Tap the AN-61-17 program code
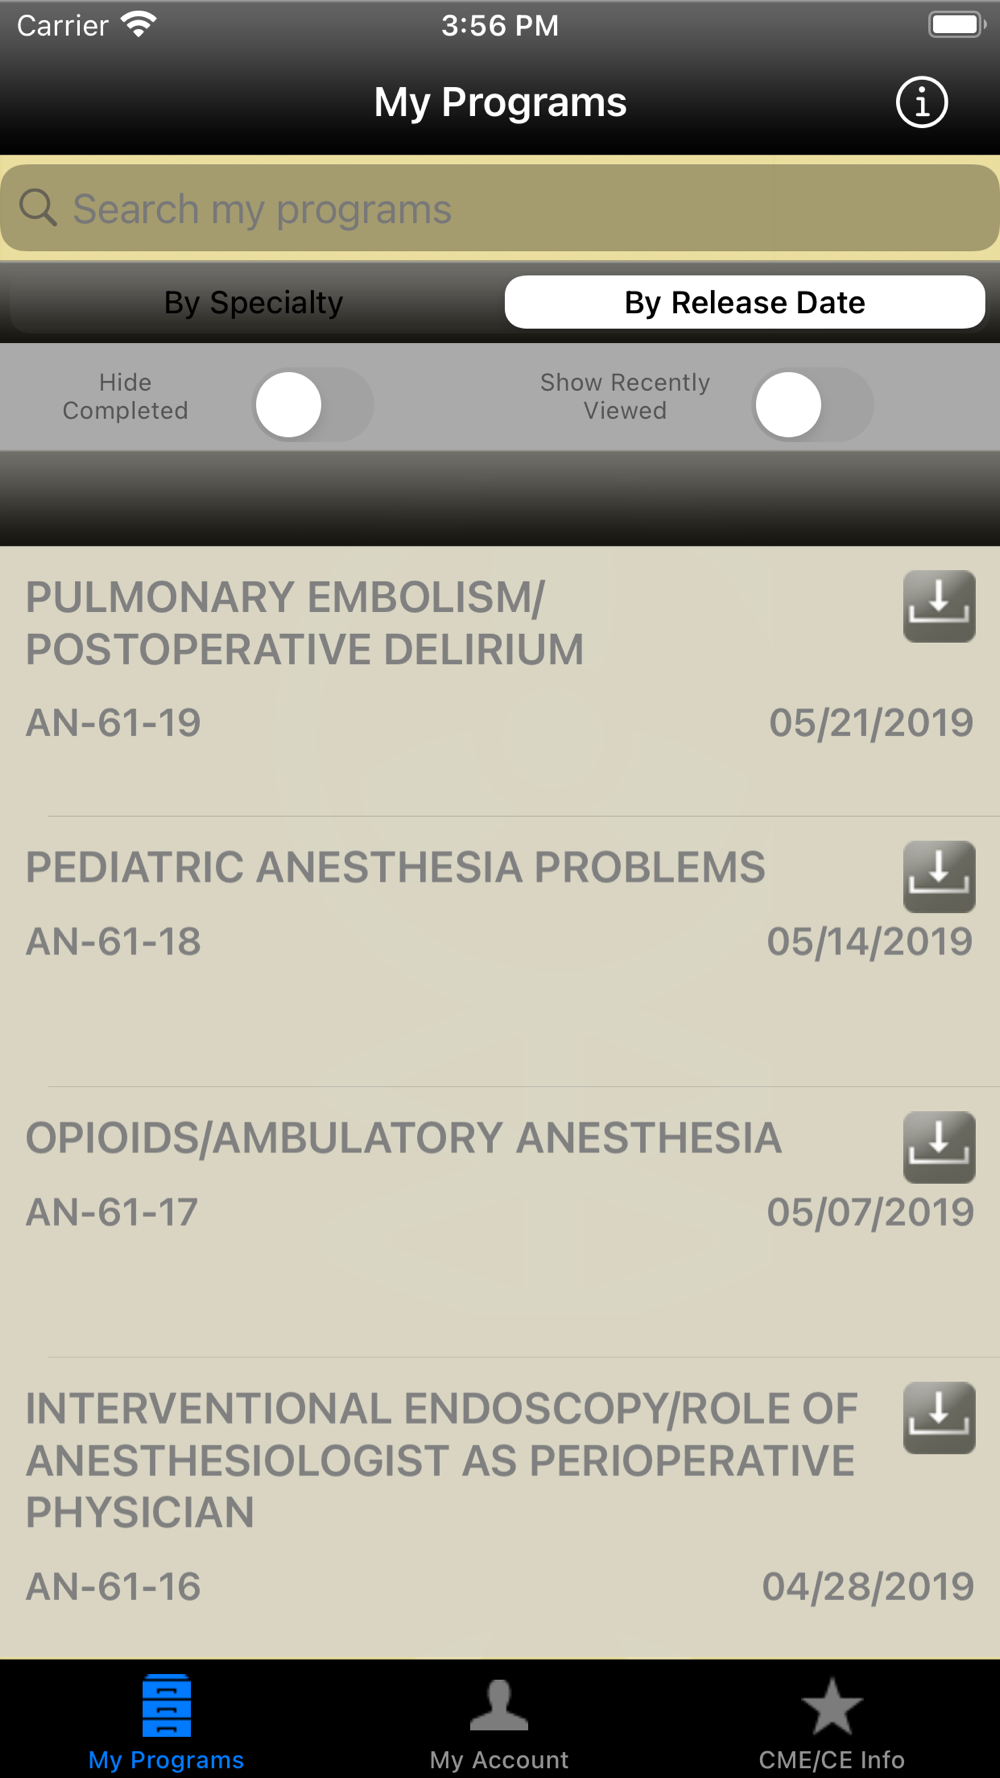The image size is (1000, 1778). [112, 1212]
